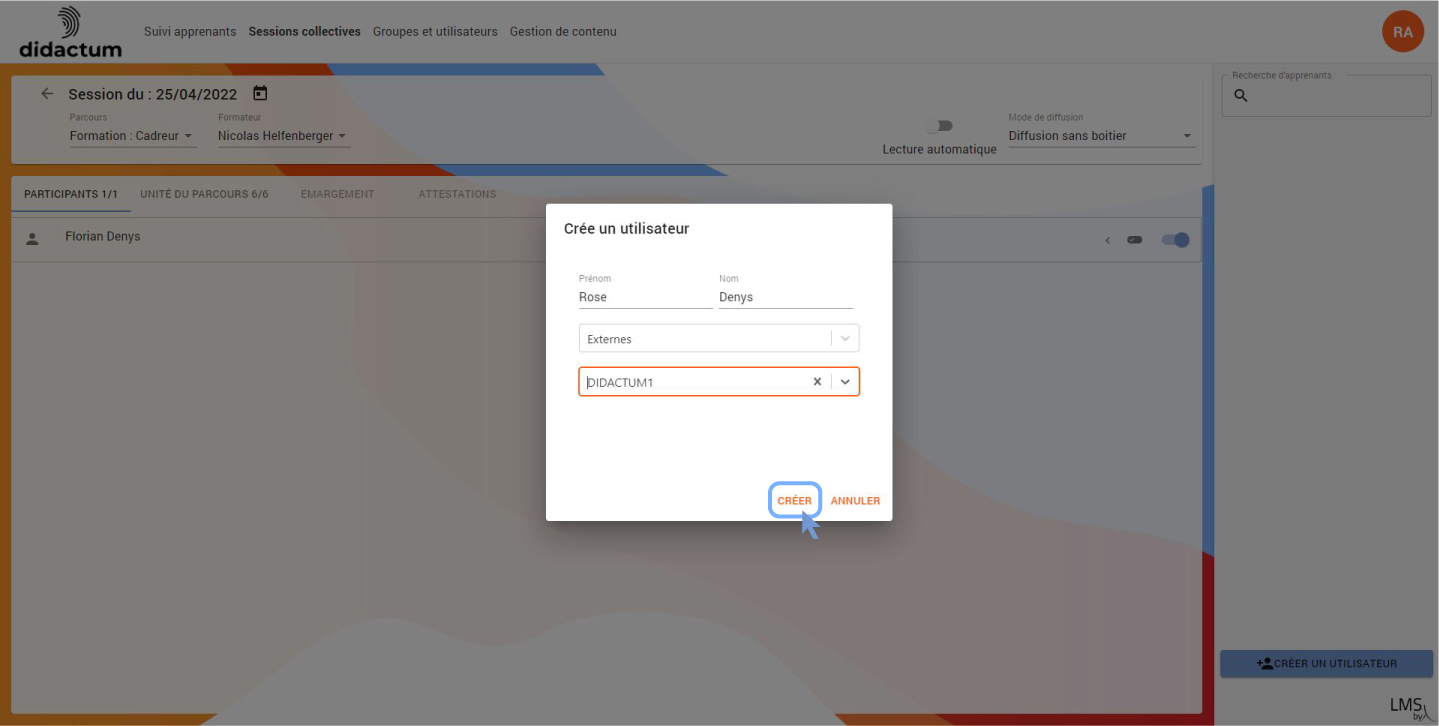Click the Prénom field containing Rose
The width and height of the screenshot is (1439, 726).
tap(645, 297)
